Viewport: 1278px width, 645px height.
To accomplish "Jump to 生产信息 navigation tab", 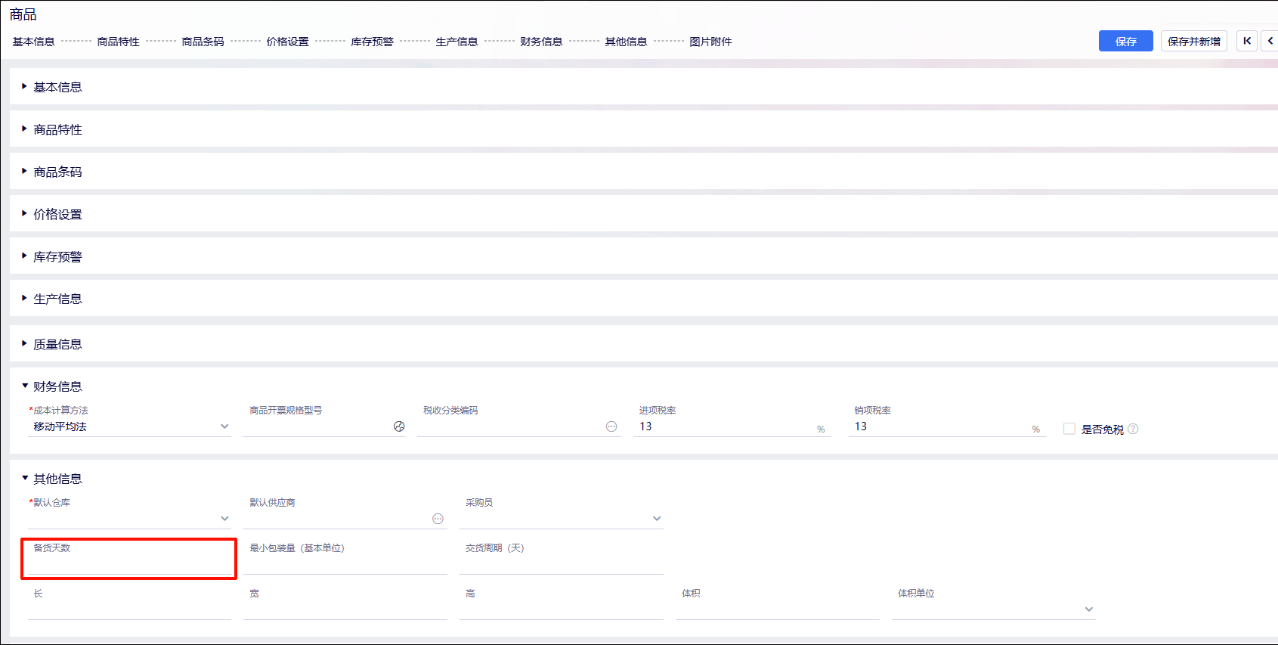I will [x=457, y=42].
